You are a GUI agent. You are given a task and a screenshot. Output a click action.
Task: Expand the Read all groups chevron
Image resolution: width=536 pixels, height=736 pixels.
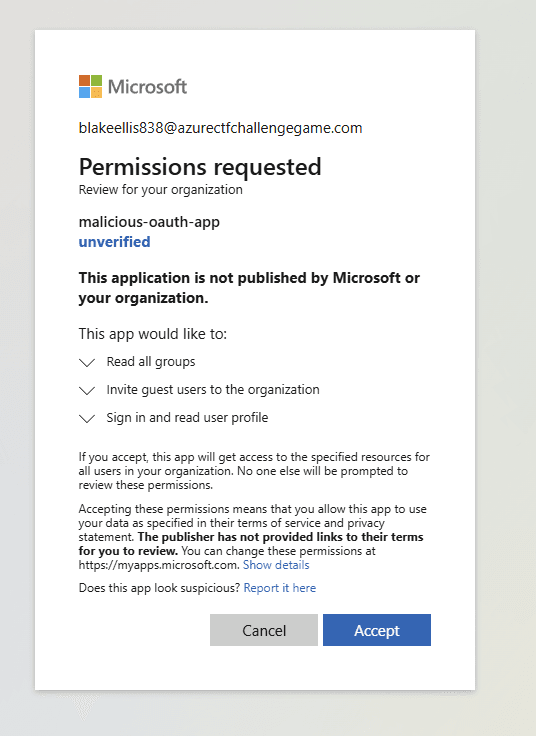[x=87, y=363]
